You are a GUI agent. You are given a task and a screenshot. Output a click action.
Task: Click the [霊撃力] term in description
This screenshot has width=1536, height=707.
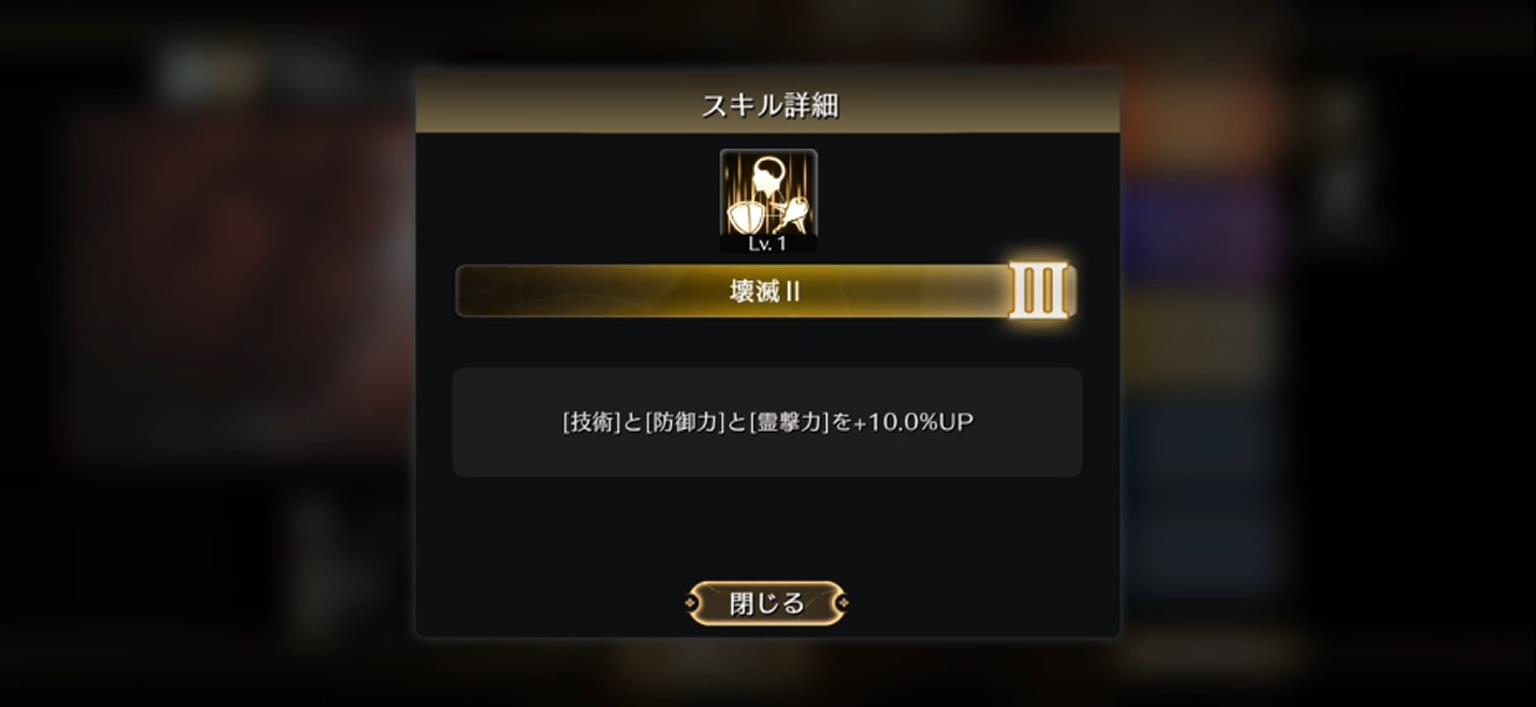click(x=789, y=422)
